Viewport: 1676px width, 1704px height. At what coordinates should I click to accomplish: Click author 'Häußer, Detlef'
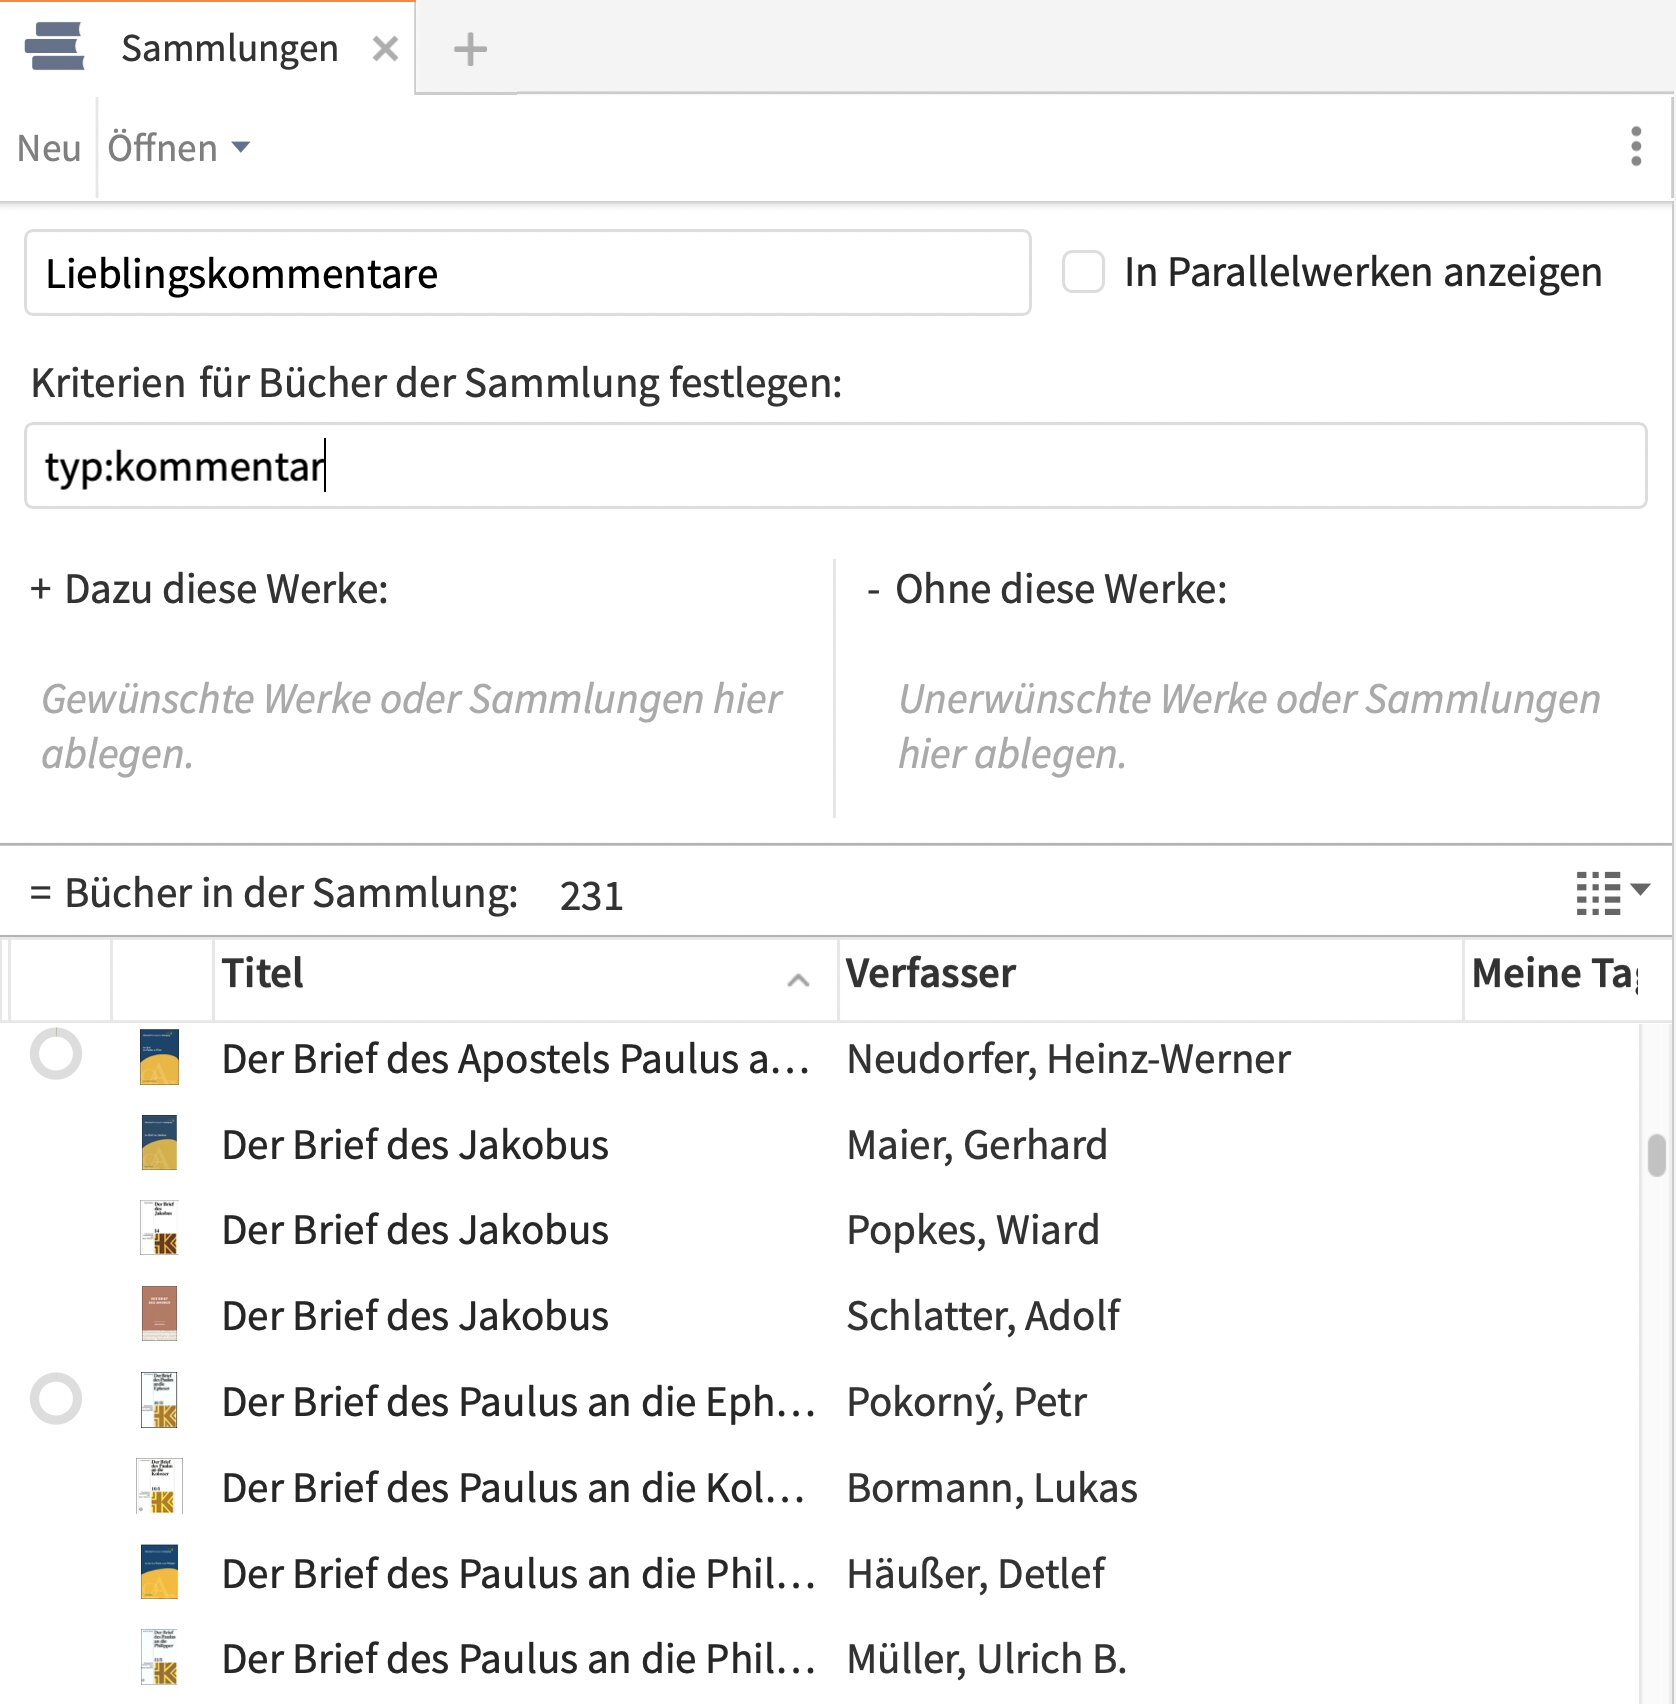[x=976, y=1573]
